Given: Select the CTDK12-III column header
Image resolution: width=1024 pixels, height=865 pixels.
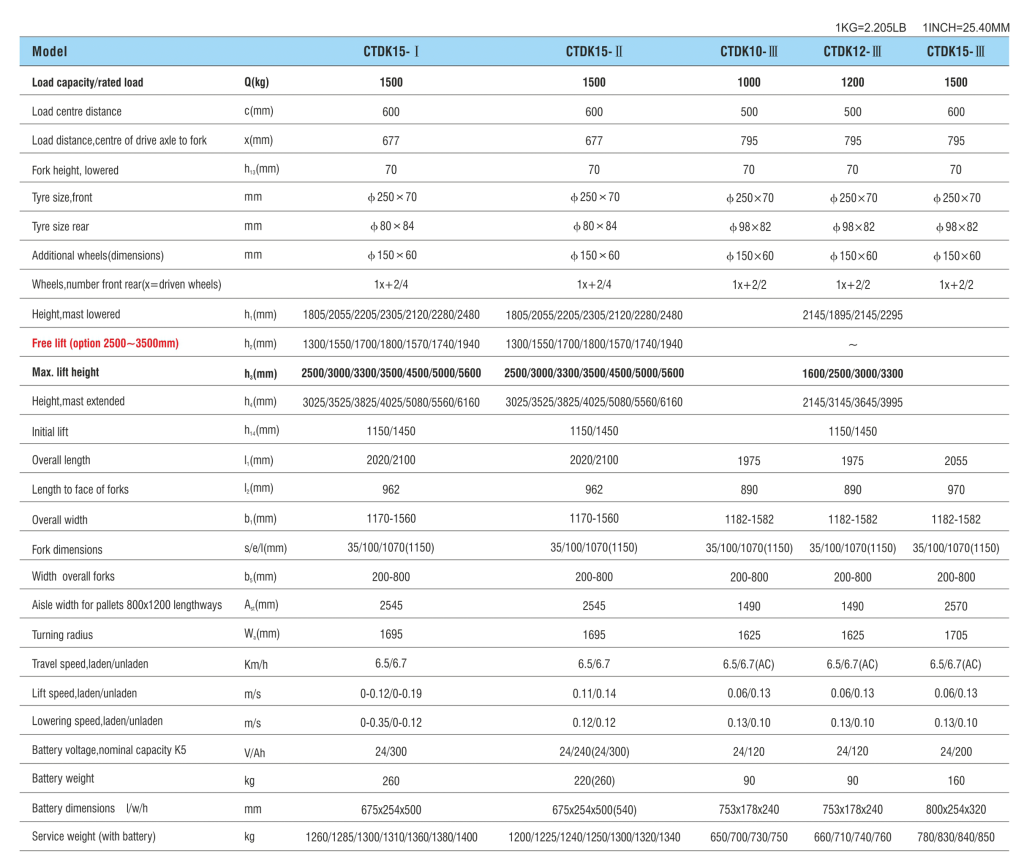Looking at the screenshot, I should tap(852, 52).
